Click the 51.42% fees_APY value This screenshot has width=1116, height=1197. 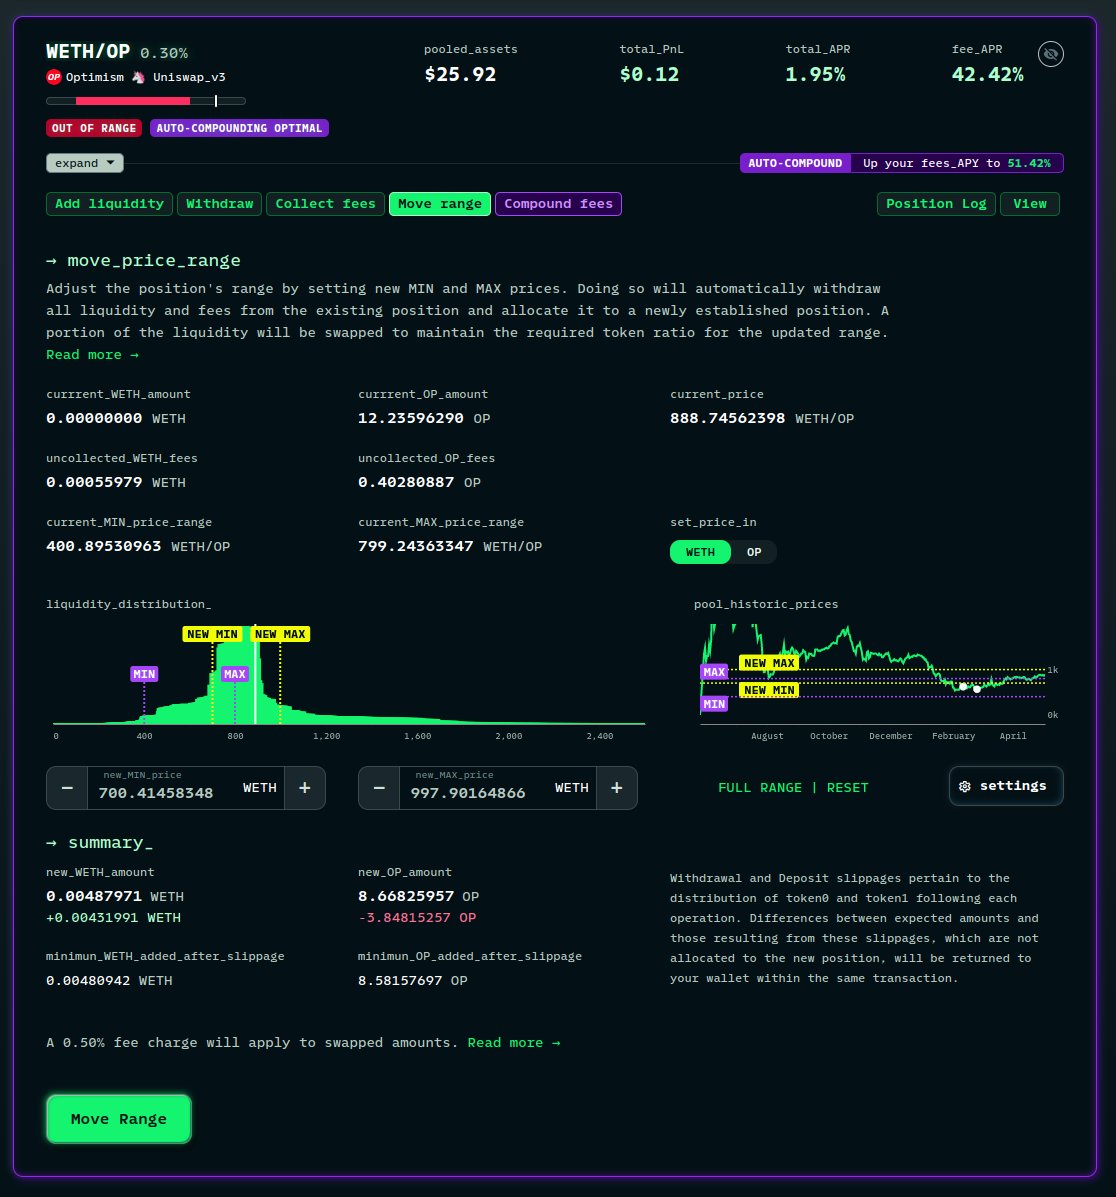point(1028,163)
